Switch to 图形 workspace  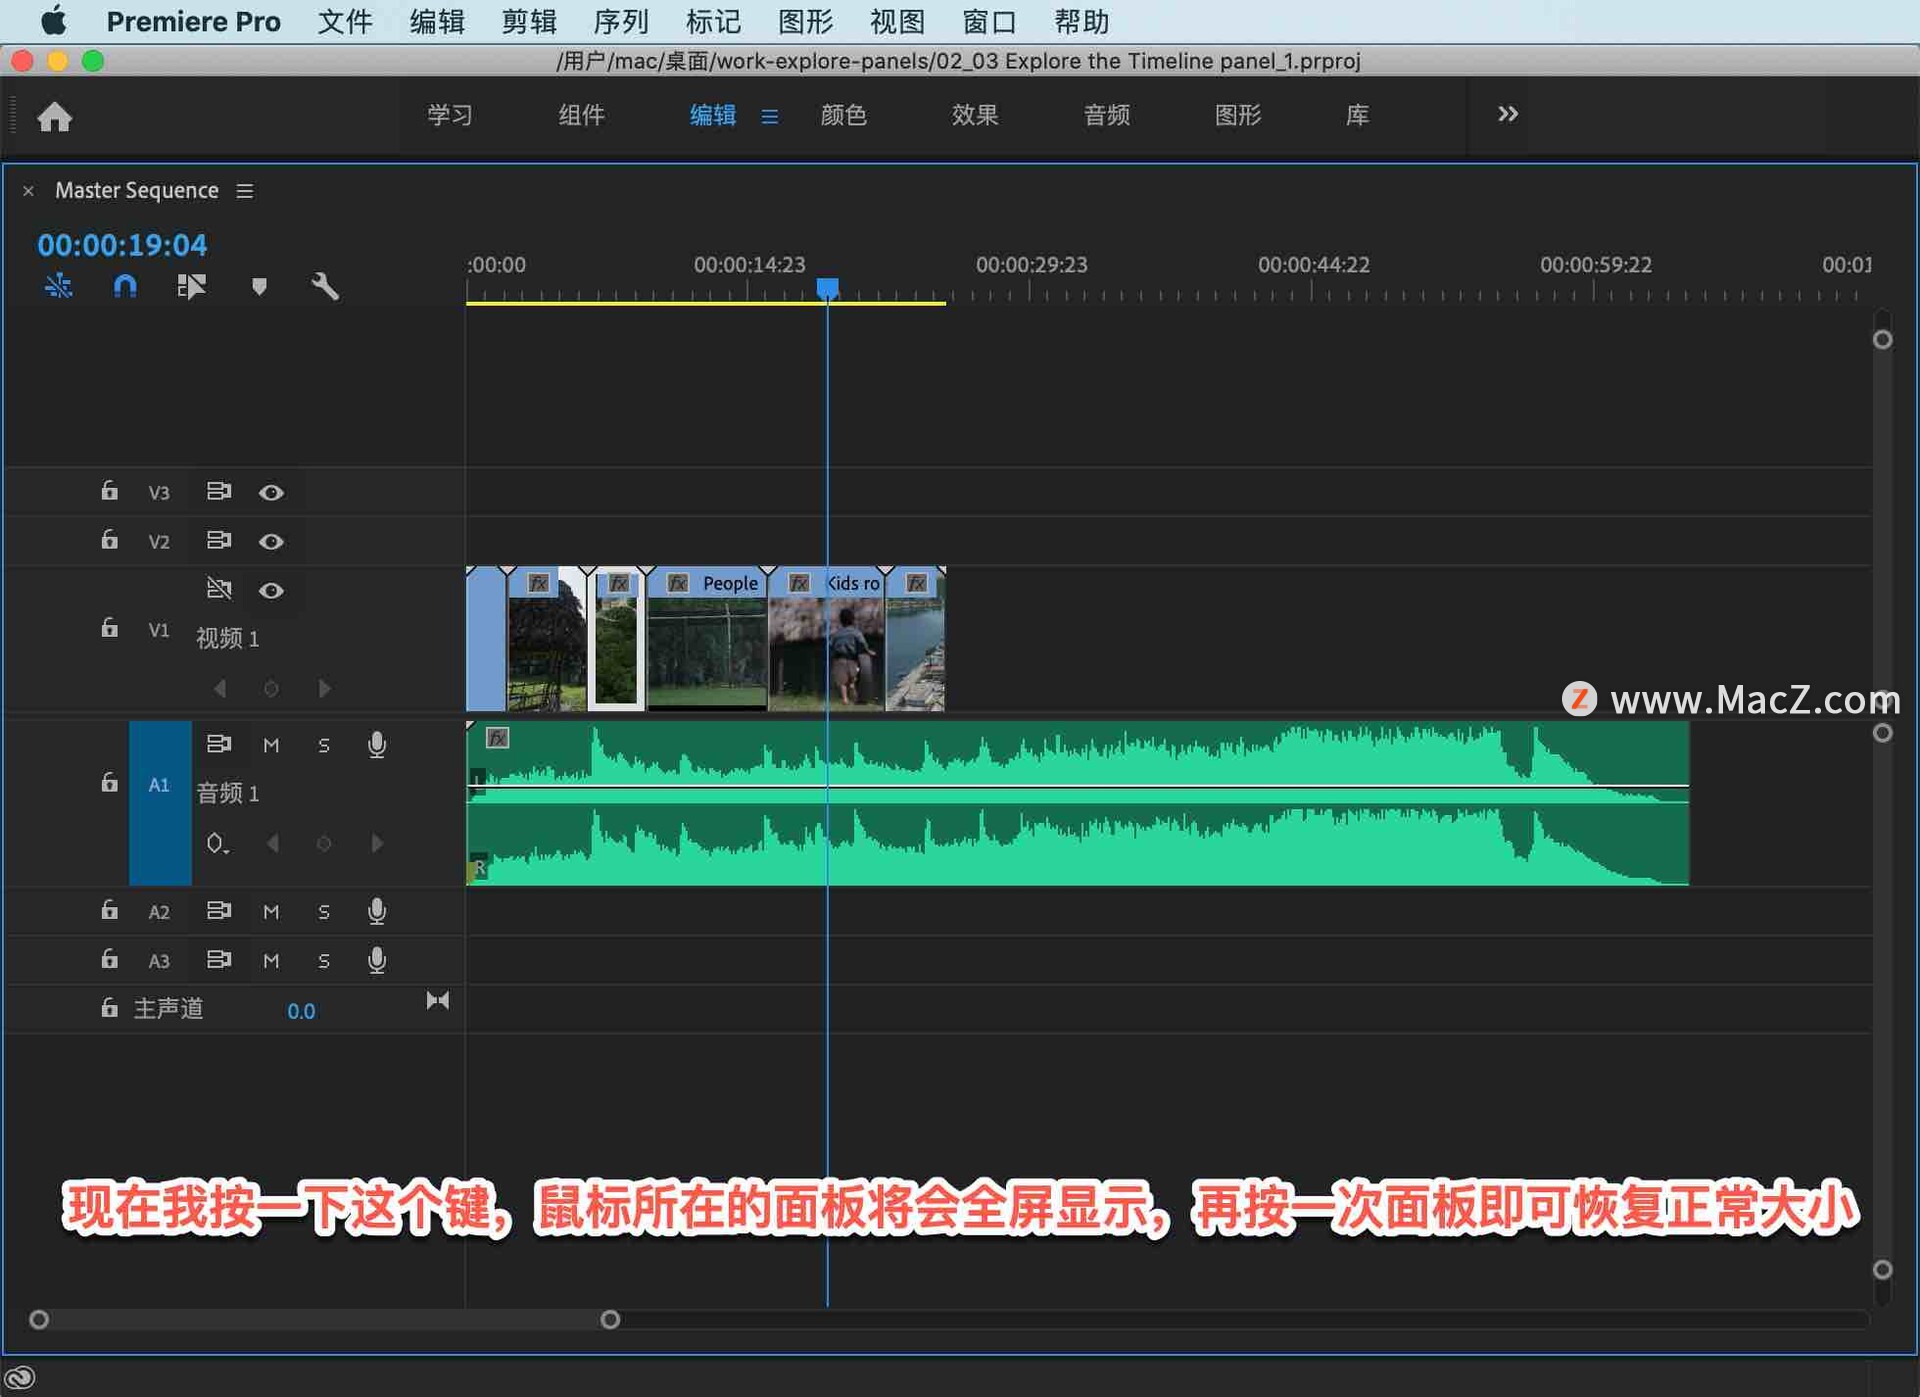[x=1238, y=115]
